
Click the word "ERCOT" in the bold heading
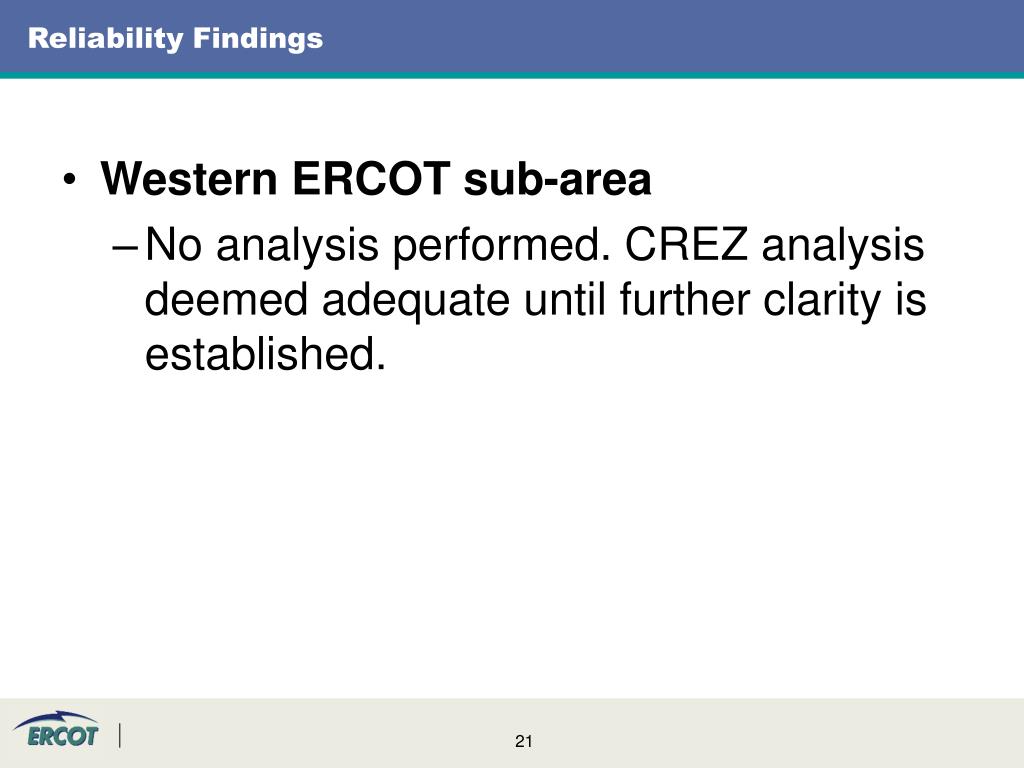(371, 178)
